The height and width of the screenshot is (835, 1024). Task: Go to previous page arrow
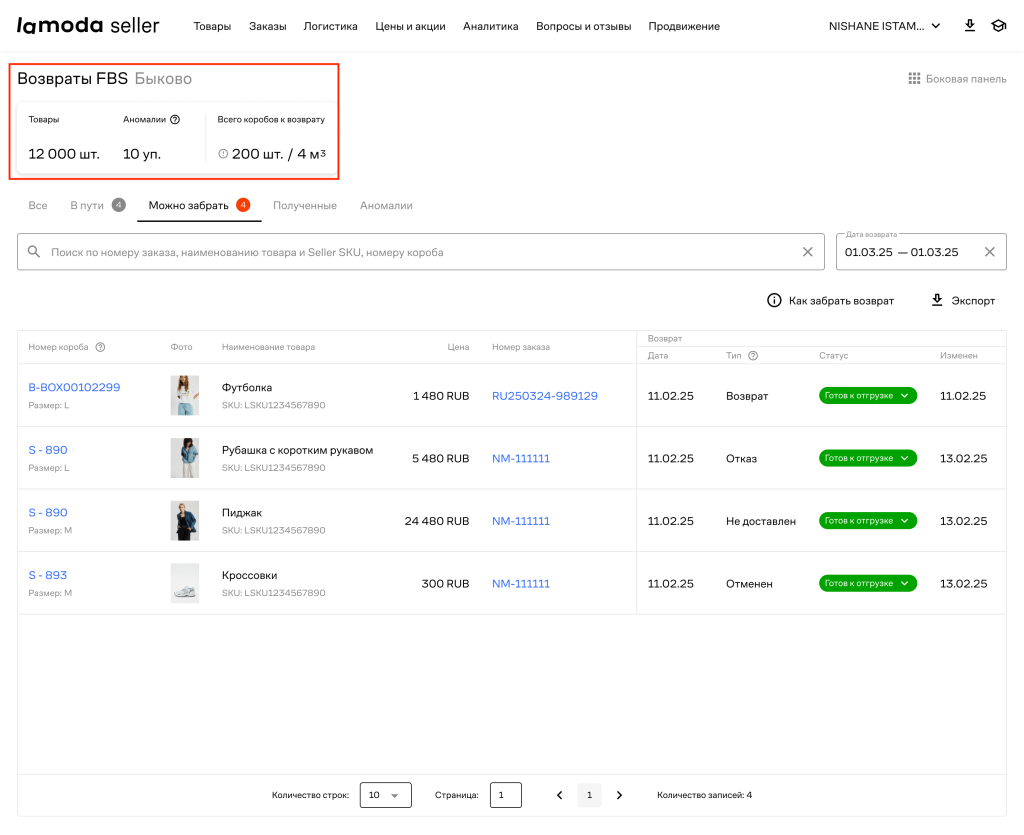pos(559,795)
